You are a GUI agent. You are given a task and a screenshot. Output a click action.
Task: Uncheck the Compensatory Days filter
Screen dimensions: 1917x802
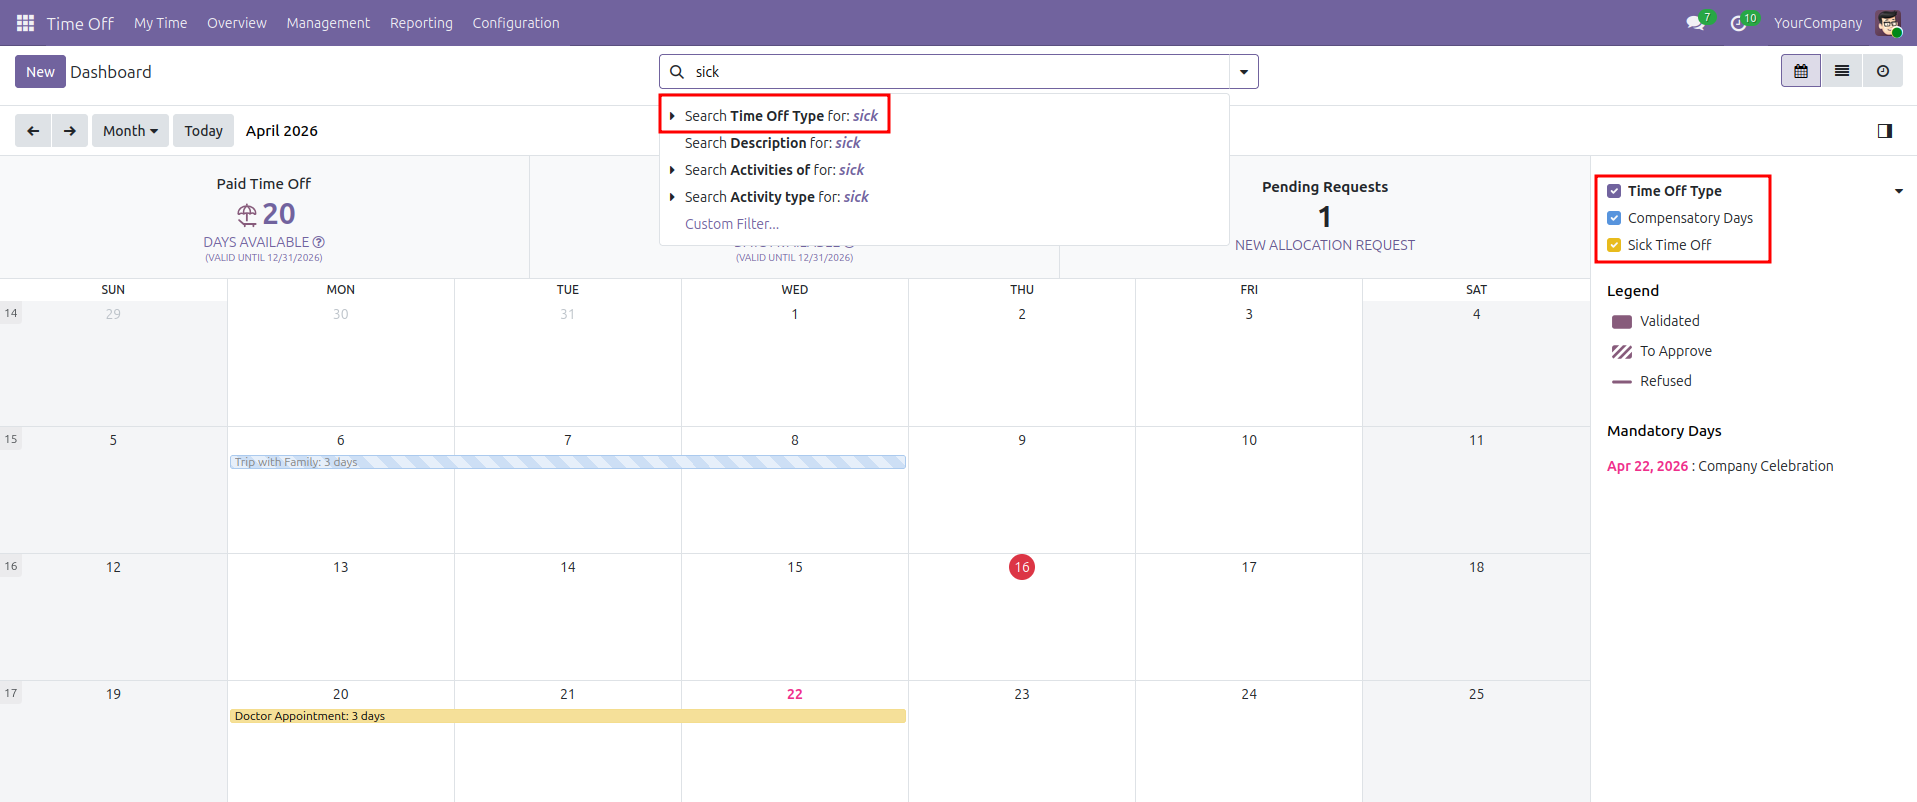tap(1614, 218)
